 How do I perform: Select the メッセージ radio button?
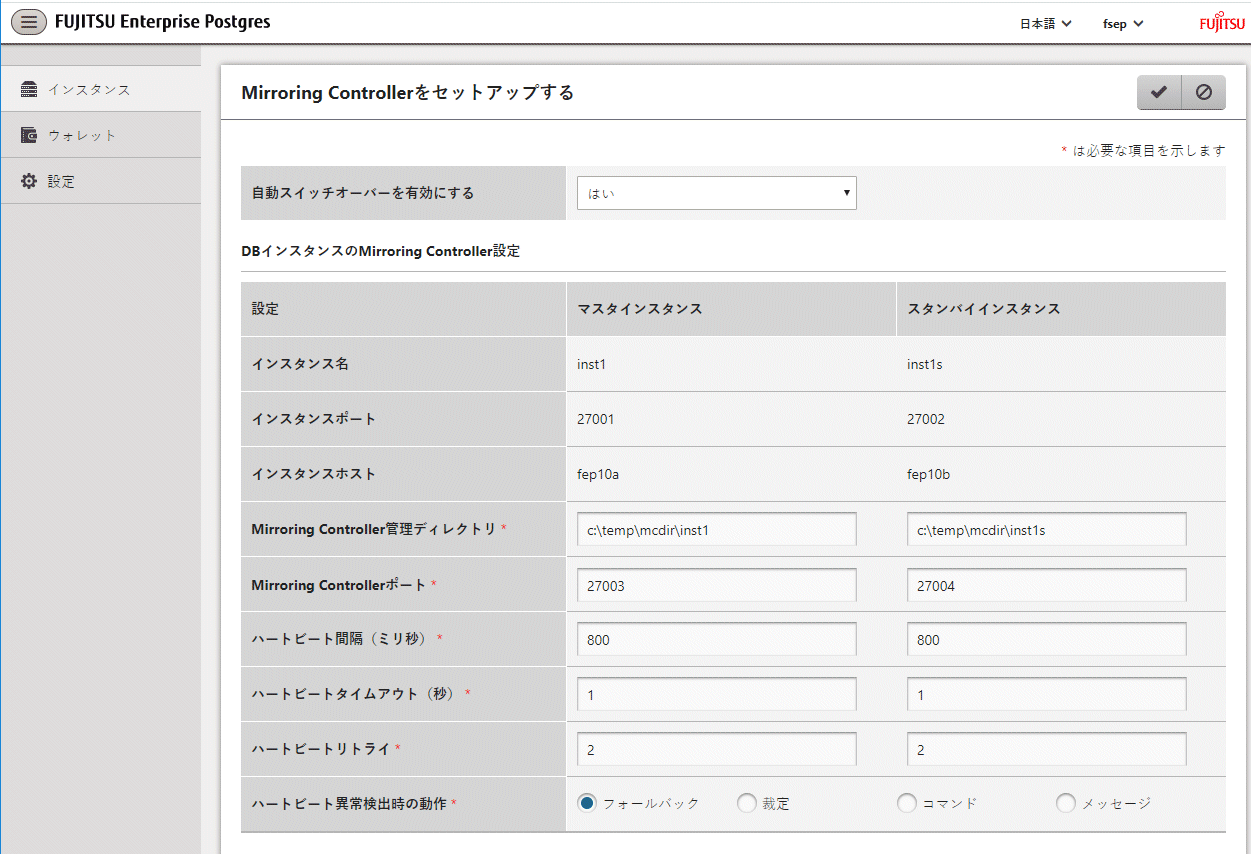tap(1066, 803)
